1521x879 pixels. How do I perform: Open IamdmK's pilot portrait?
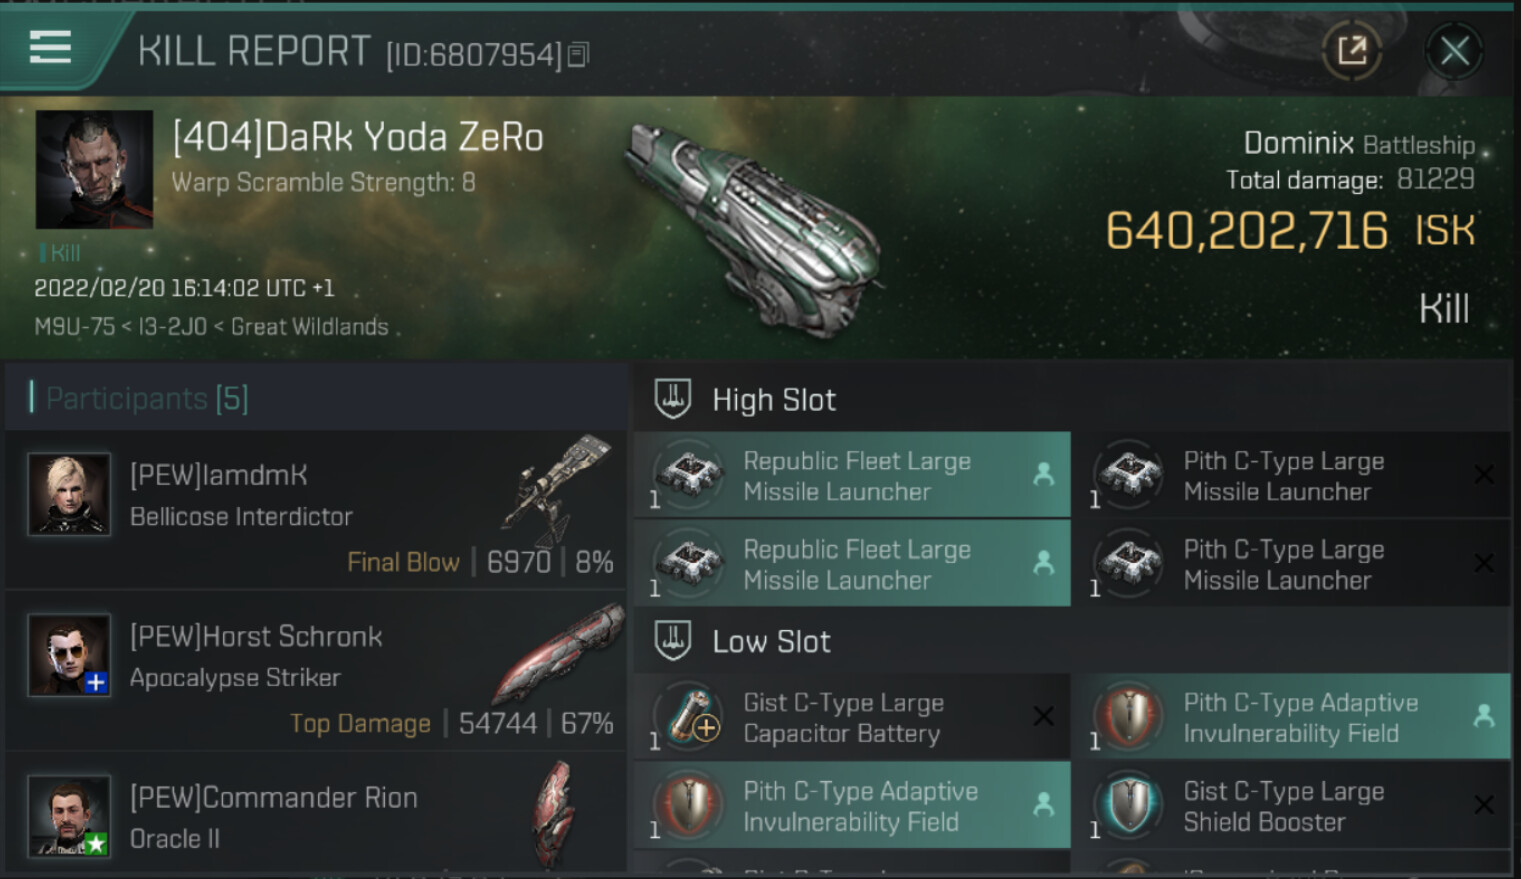69,494
